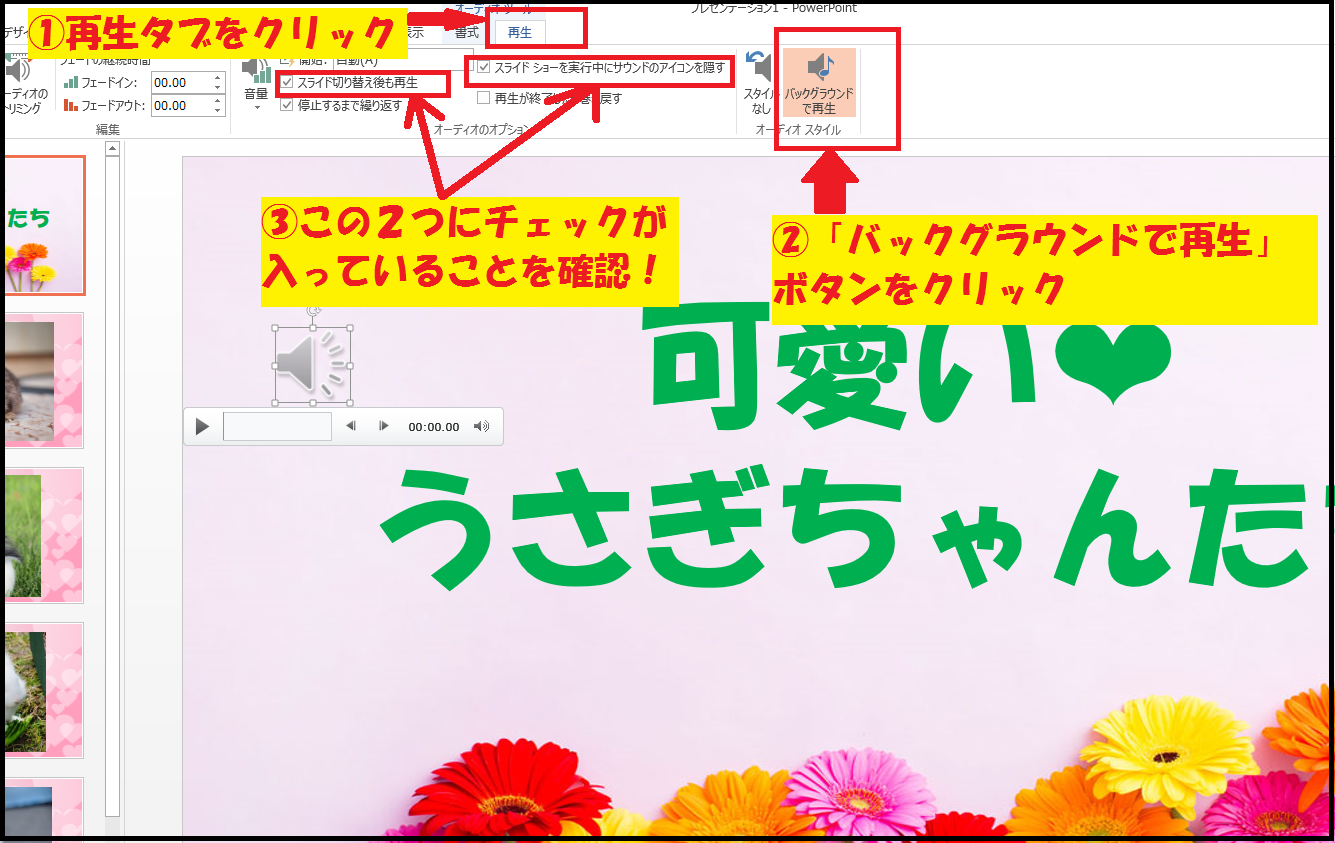This screenshot has height=843, width=1335.
Task: Click the 編集 group label
Action: 107,129
